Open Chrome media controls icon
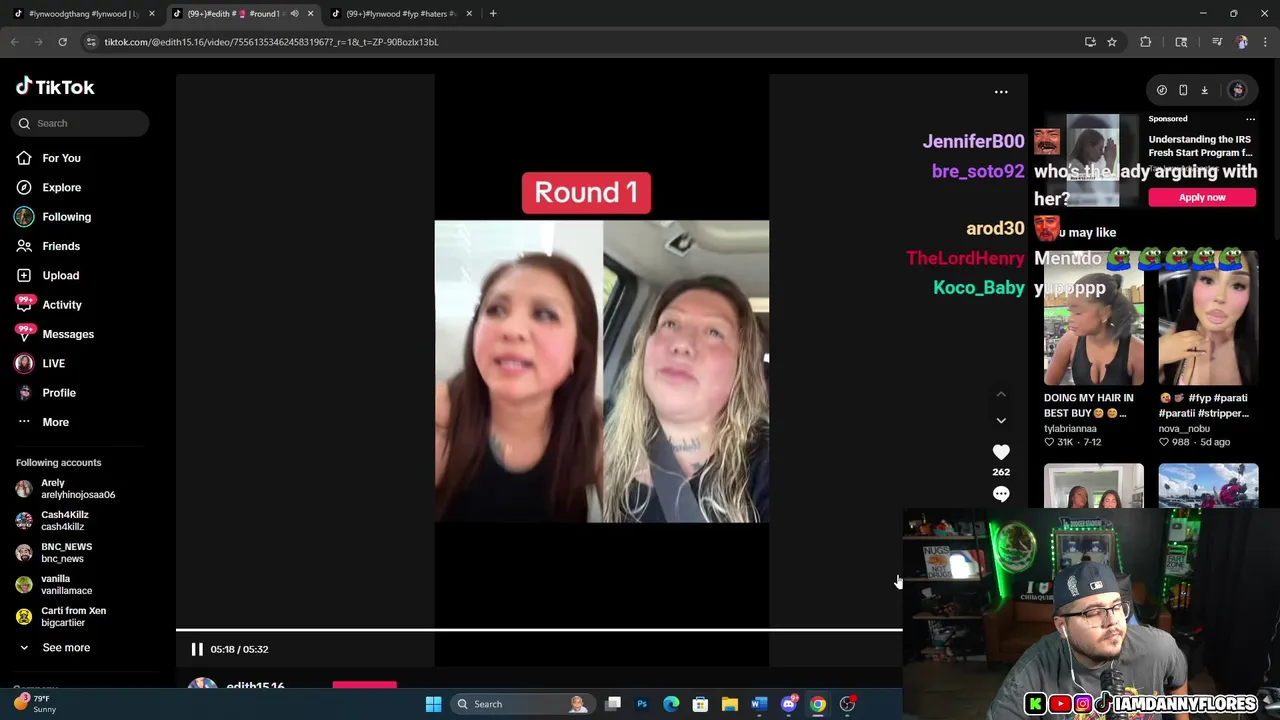The image size is (1280, 720). pyautogui.click(x=1217, y=42)
